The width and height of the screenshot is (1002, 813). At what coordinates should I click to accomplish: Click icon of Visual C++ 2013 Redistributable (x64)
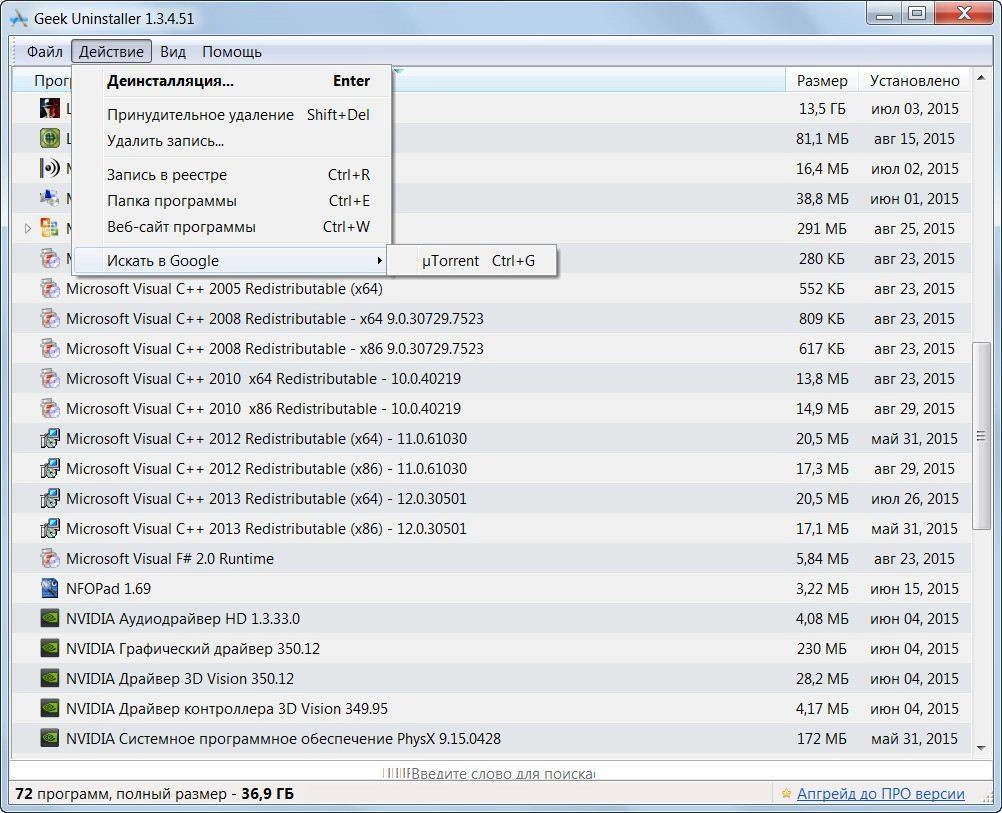coord(50,499)
